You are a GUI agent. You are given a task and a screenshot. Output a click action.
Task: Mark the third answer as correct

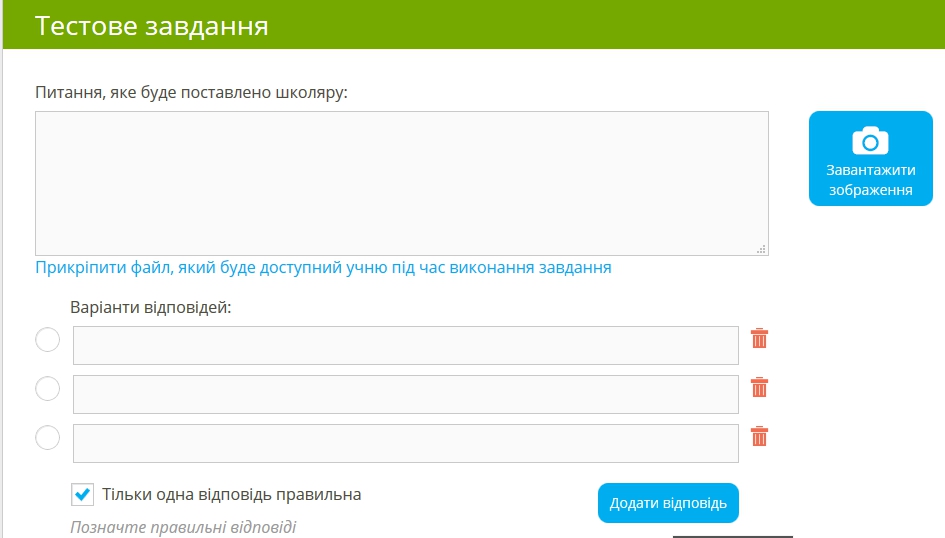(x=48, y=437)
